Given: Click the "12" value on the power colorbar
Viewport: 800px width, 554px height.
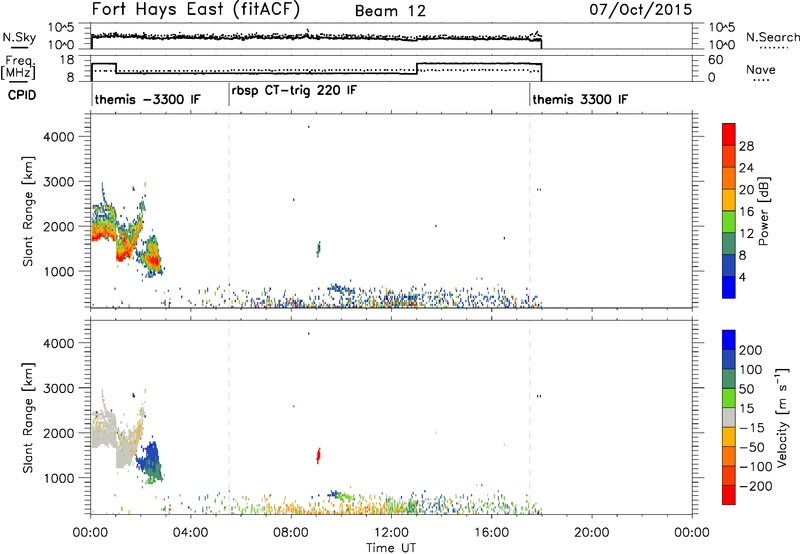Looking at the screenshot, I should click(746, 234).
